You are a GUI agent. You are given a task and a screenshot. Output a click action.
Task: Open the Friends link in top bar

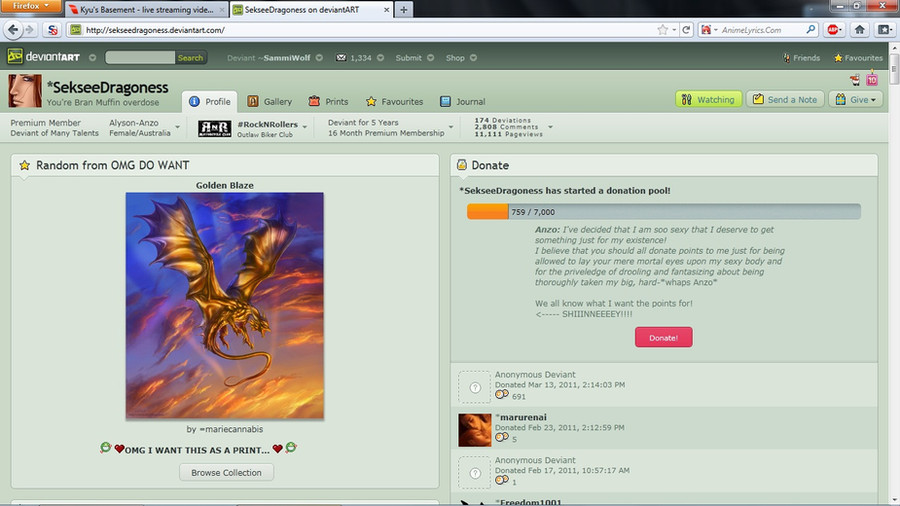click(801, 58)
